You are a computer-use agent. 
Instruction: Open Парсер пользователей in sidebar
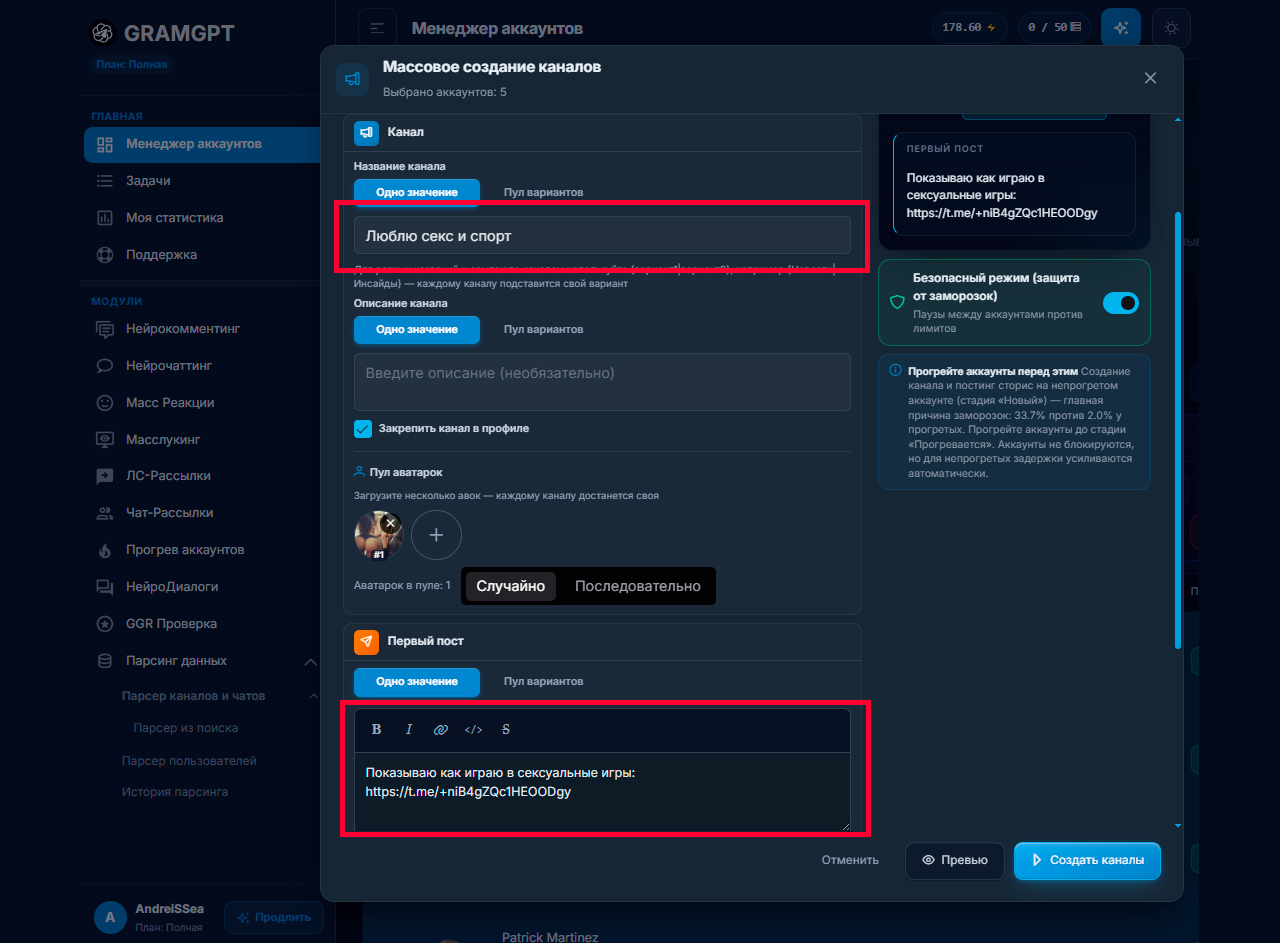(x=189, y=761)
